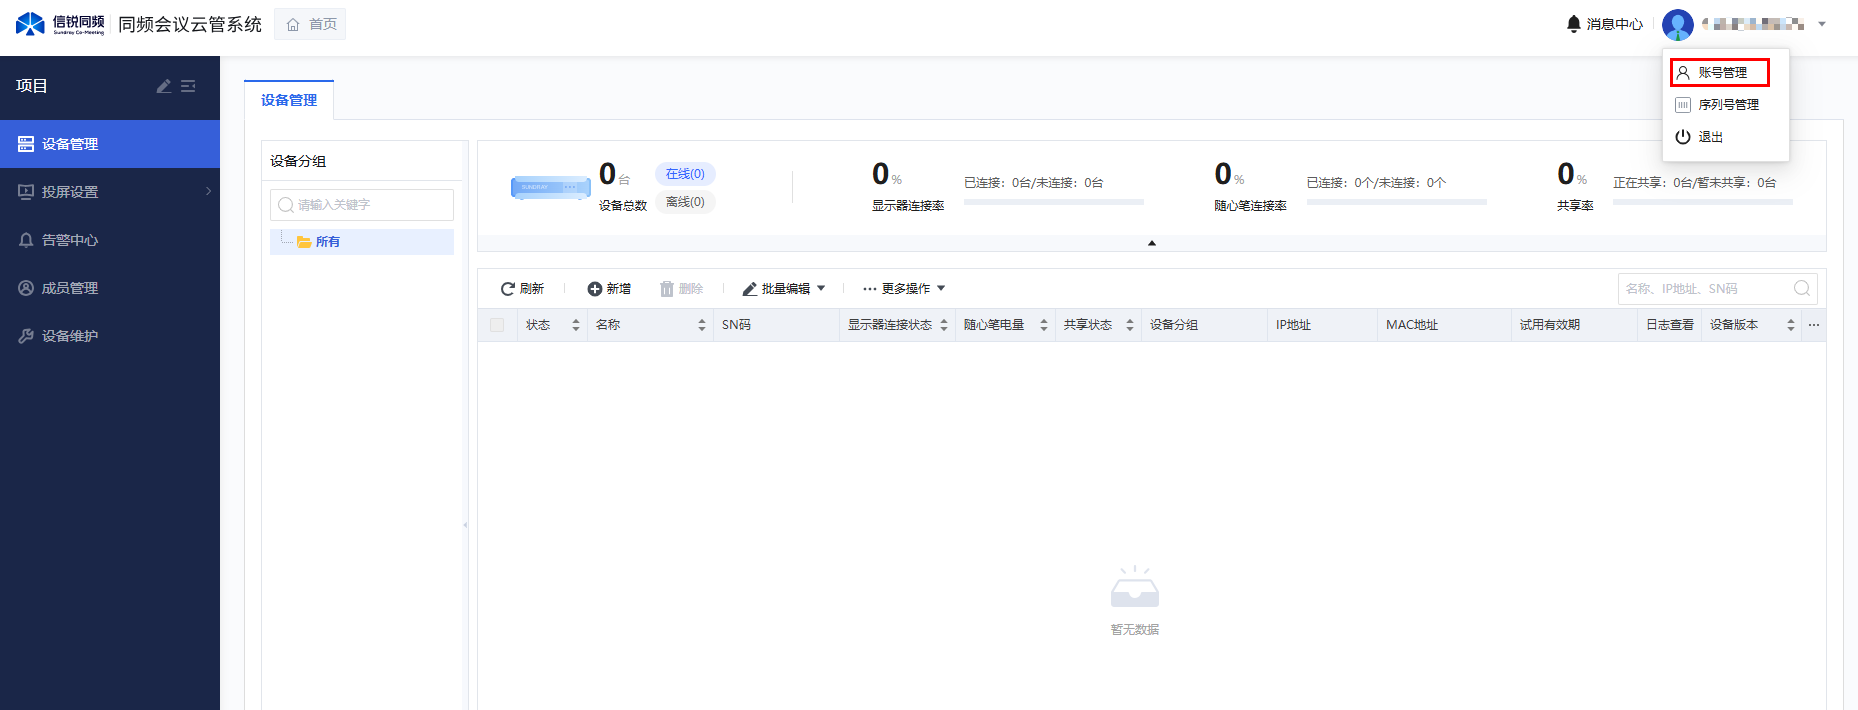Click the user avatar icon

(1677, 24)
